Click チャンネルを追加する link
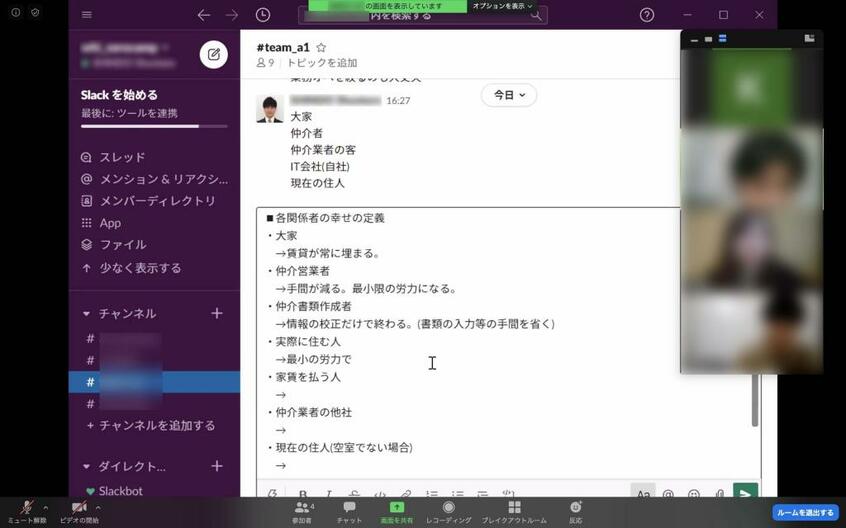Screen dimensions: 846x528 point(151,426)
